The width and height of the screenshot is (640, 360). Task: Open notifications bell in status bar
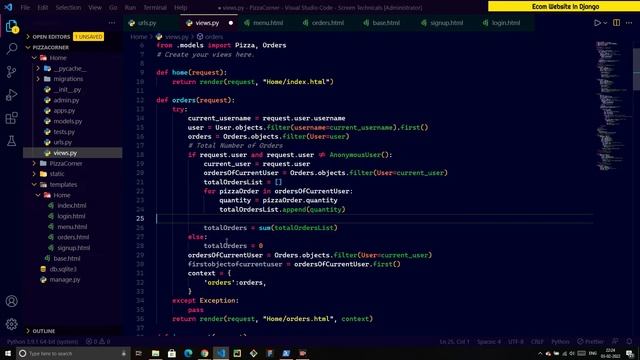coord(629,342)
